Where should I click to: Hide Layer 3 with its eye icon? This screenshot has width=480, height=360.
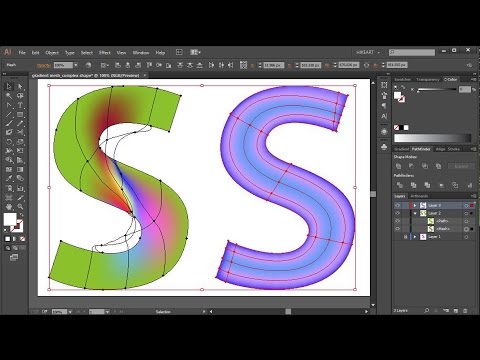pos(397,205)
